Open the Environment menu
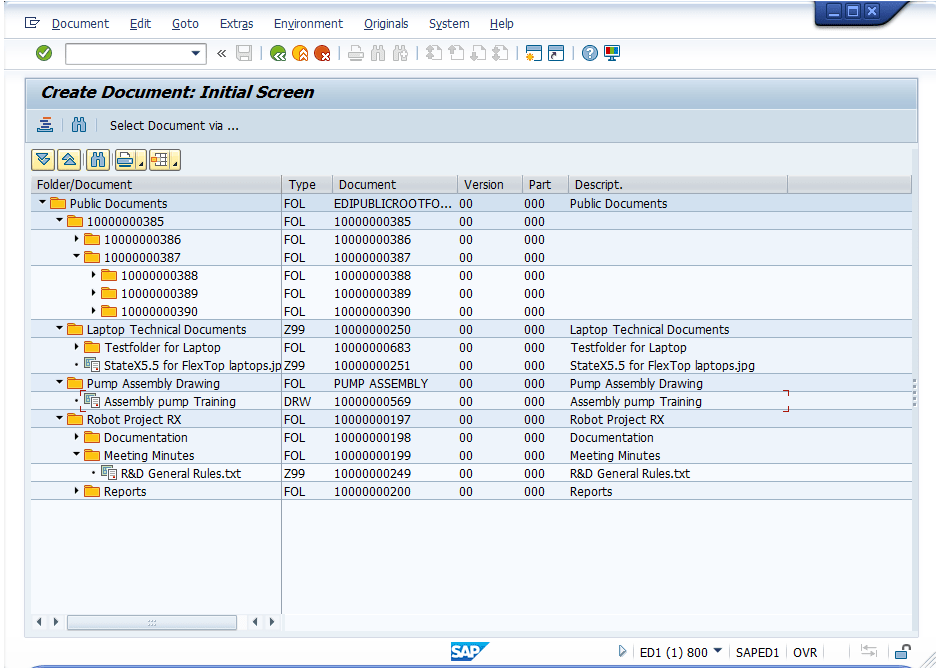The height and width of the screenshot is (670, 940). point(308,23)
